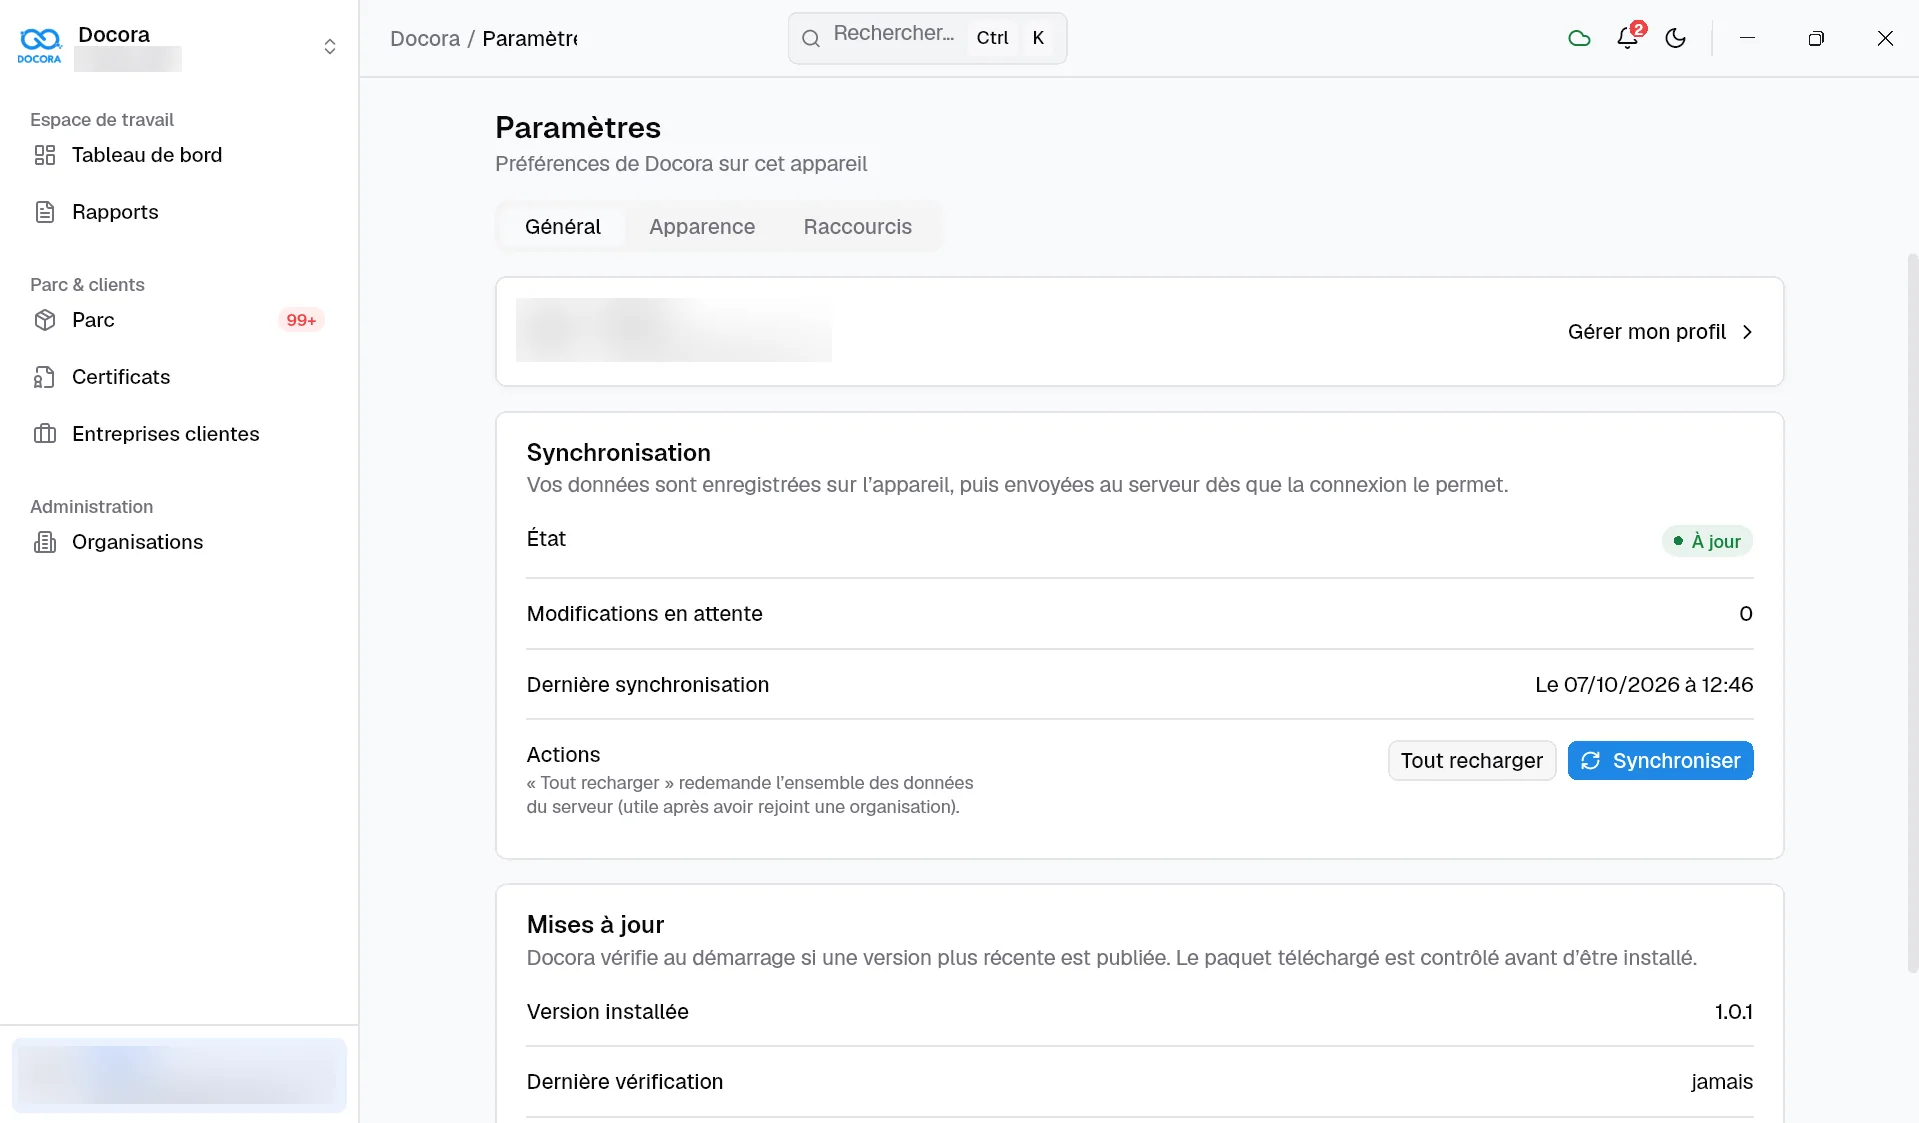1919x1123 pixels.
Task: Open the notifications bell
Action: pos(1628,38)
